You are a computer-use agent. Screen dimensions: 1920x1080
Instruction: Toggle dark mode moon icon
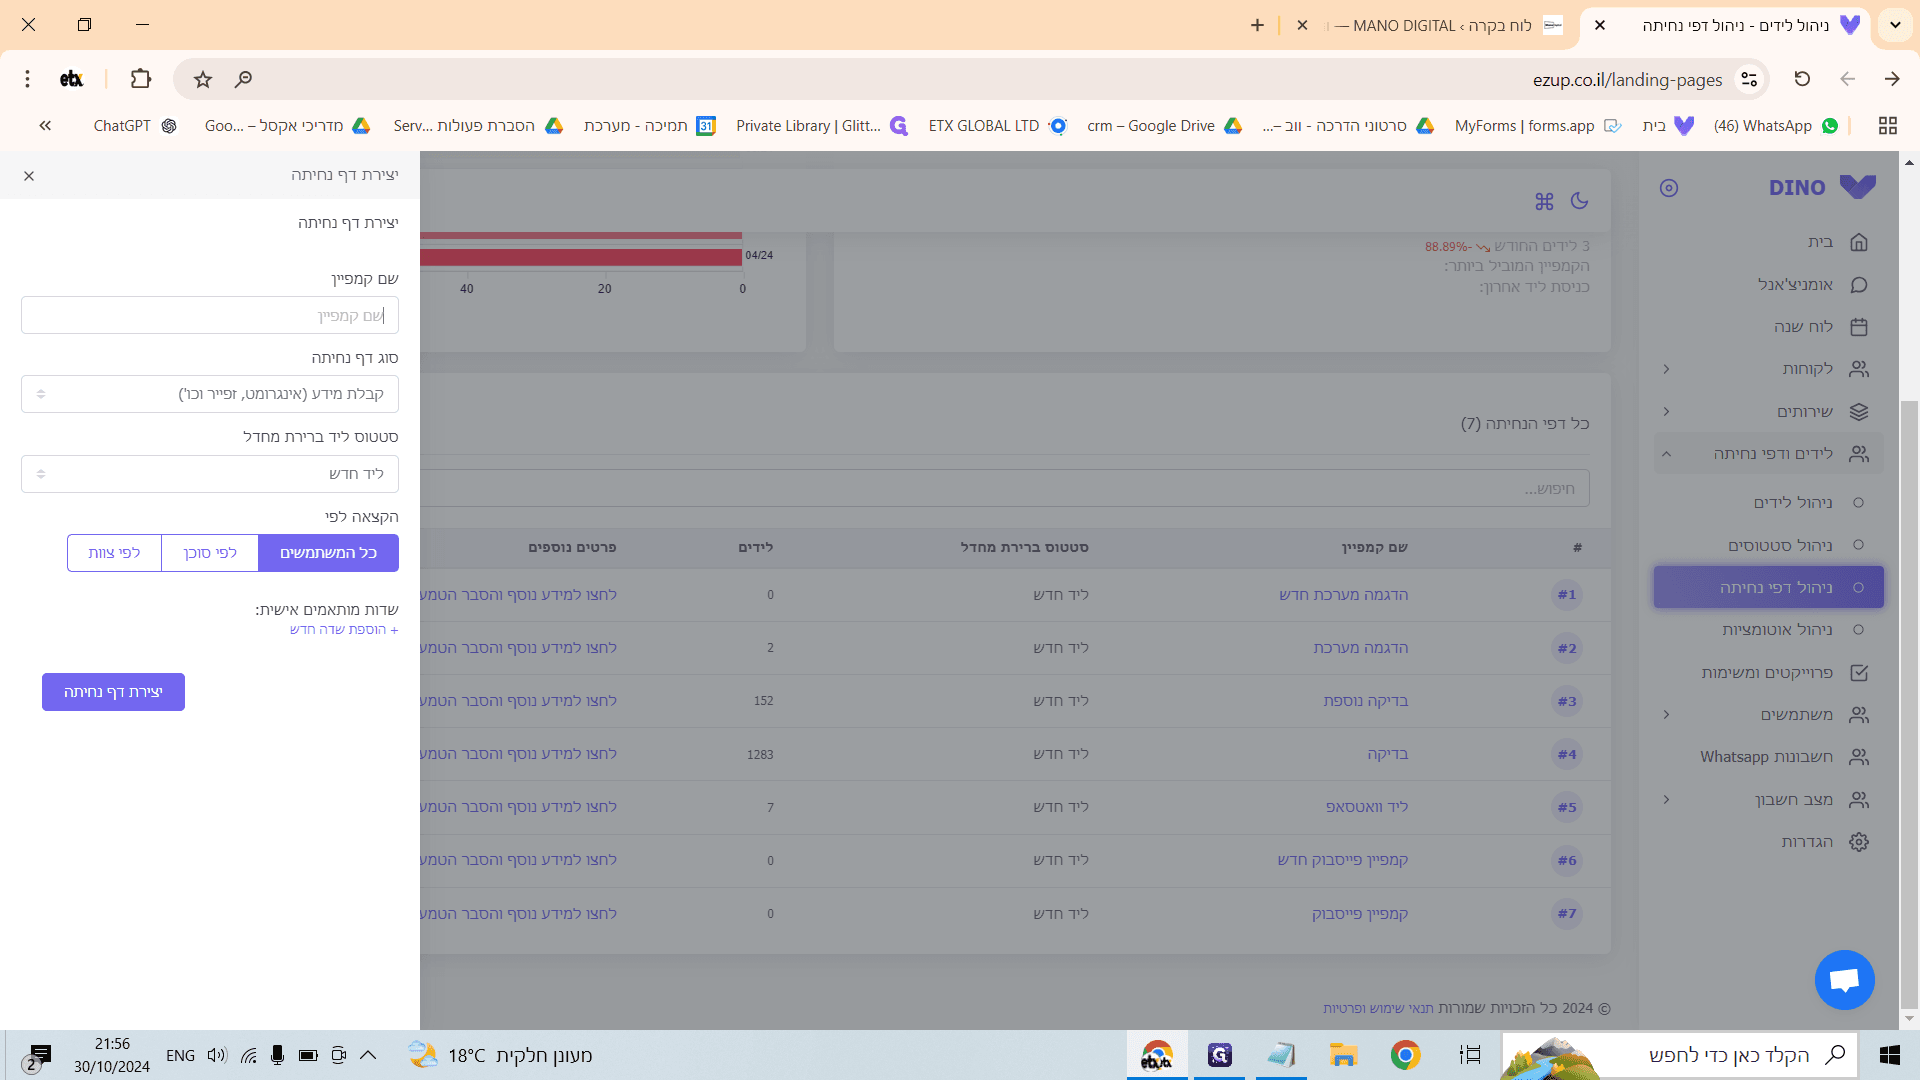tap(1579, 201)
